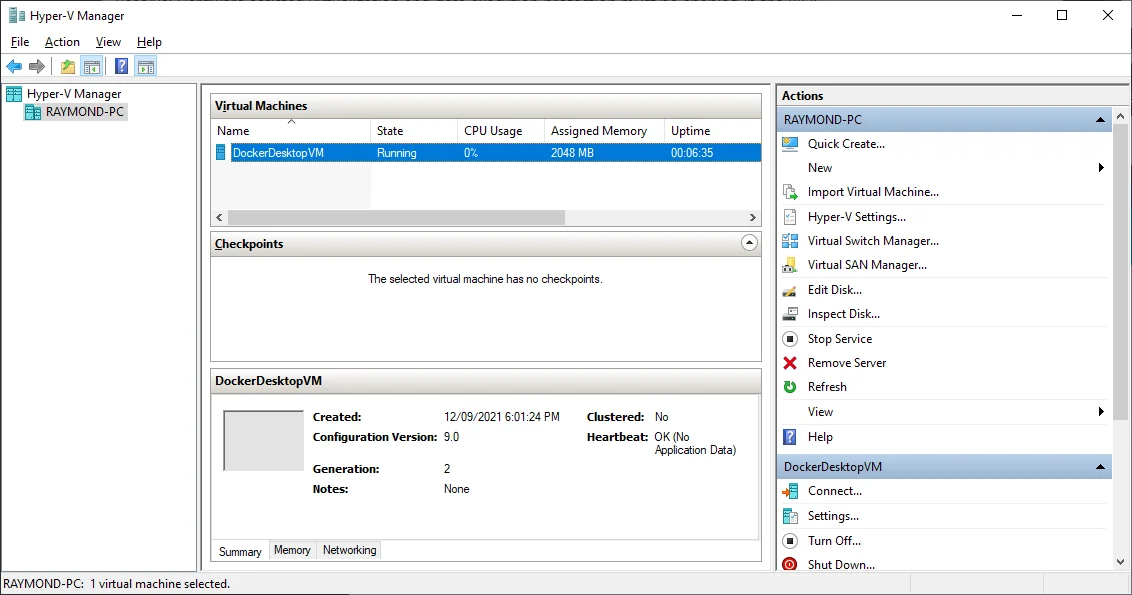This screenshot has width=1132, height=595.
Task: Click the Stop Service icon
Action: tap(790, 339)
